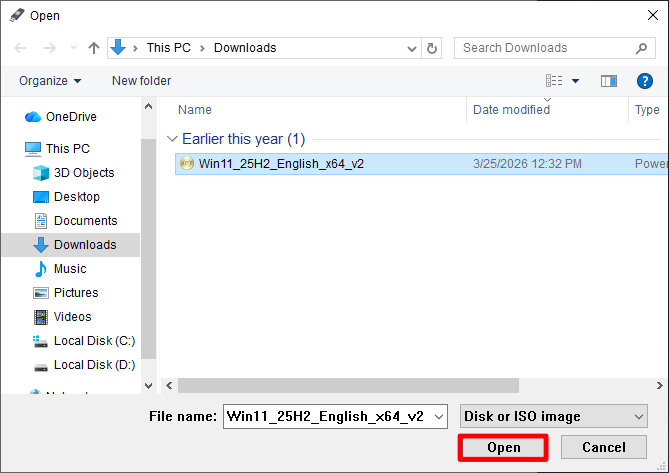The image size is (669, 473).
Task: Focus the Search Downloads field
Action: pos(555,48)
